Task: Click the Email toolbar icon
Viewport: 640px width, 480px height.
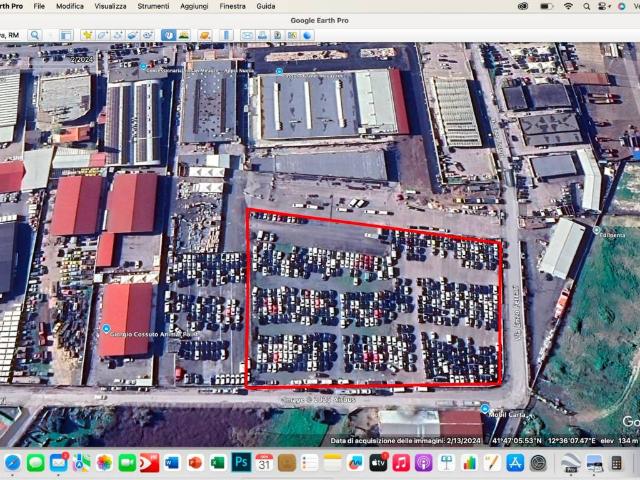Action: pos(247,35)
